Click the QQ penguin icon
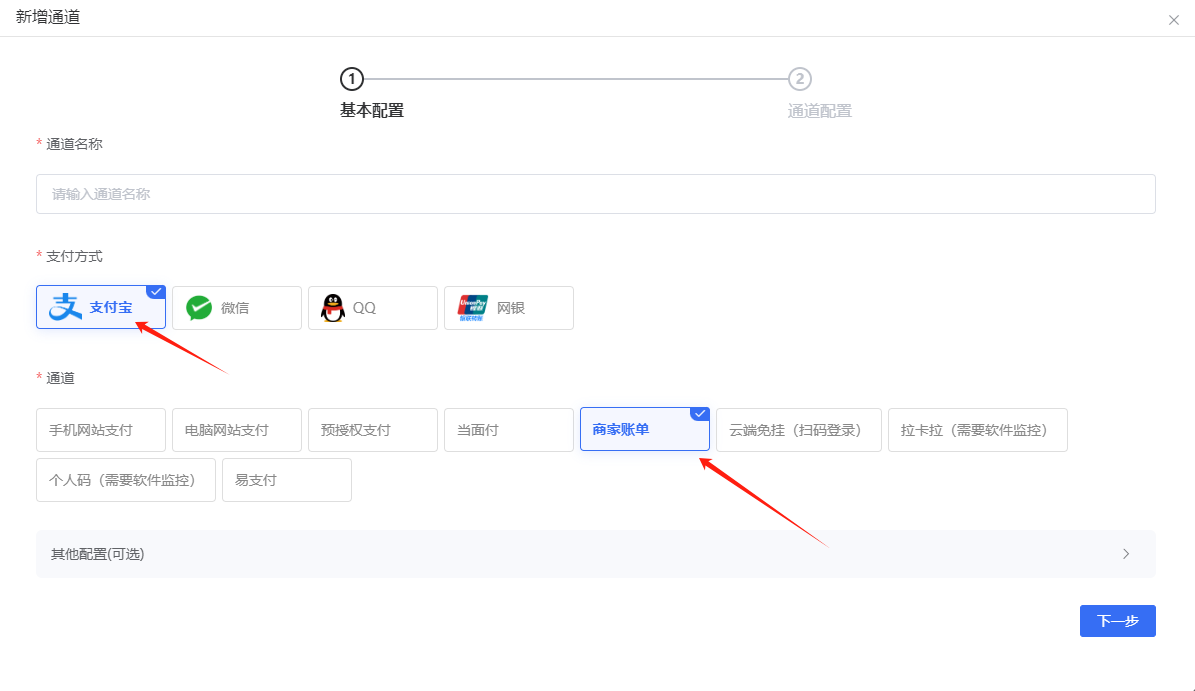This screenshot has width=1195, height=691. click(333, 308)
